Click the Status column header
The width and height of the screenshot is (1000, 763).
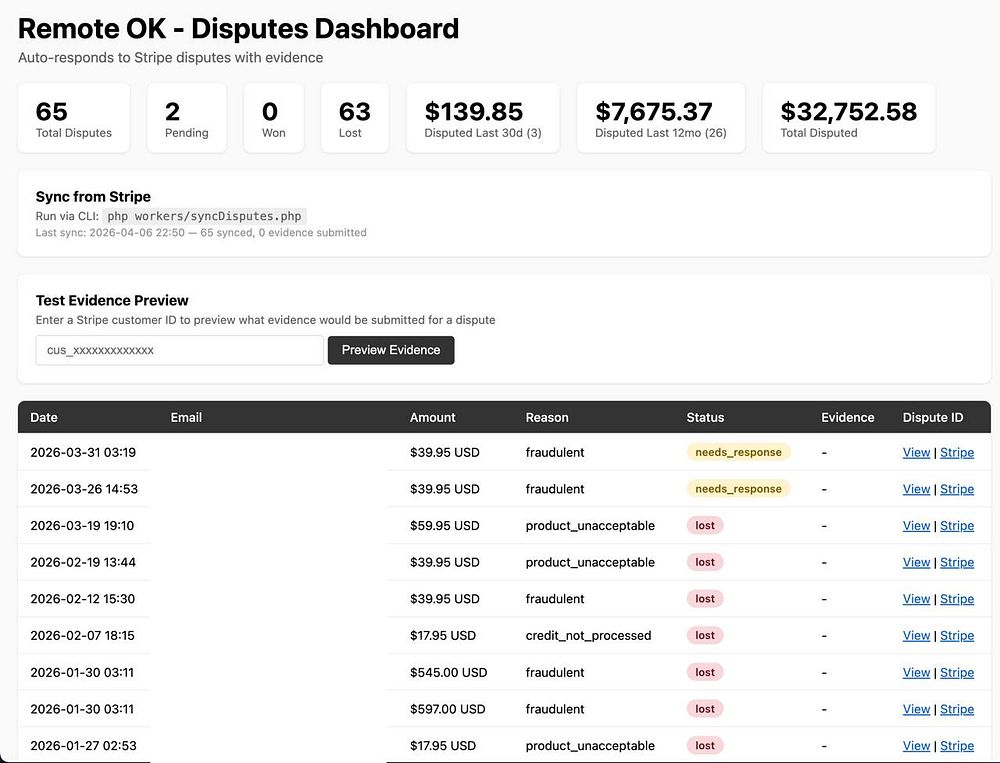705,417
